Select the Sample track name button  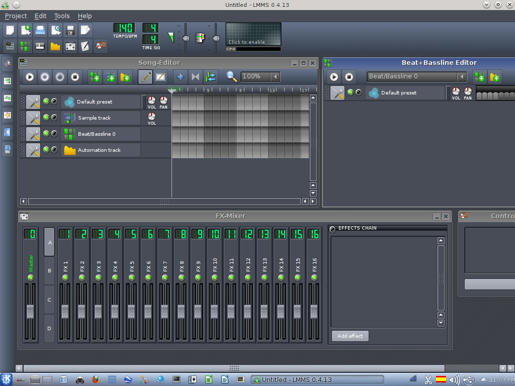tap(101, 118)
